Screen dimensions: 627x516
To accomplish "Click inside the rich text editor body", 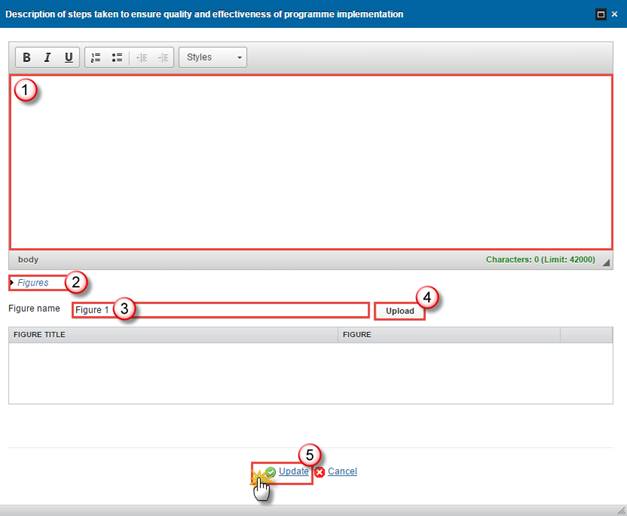I will 311,162.
